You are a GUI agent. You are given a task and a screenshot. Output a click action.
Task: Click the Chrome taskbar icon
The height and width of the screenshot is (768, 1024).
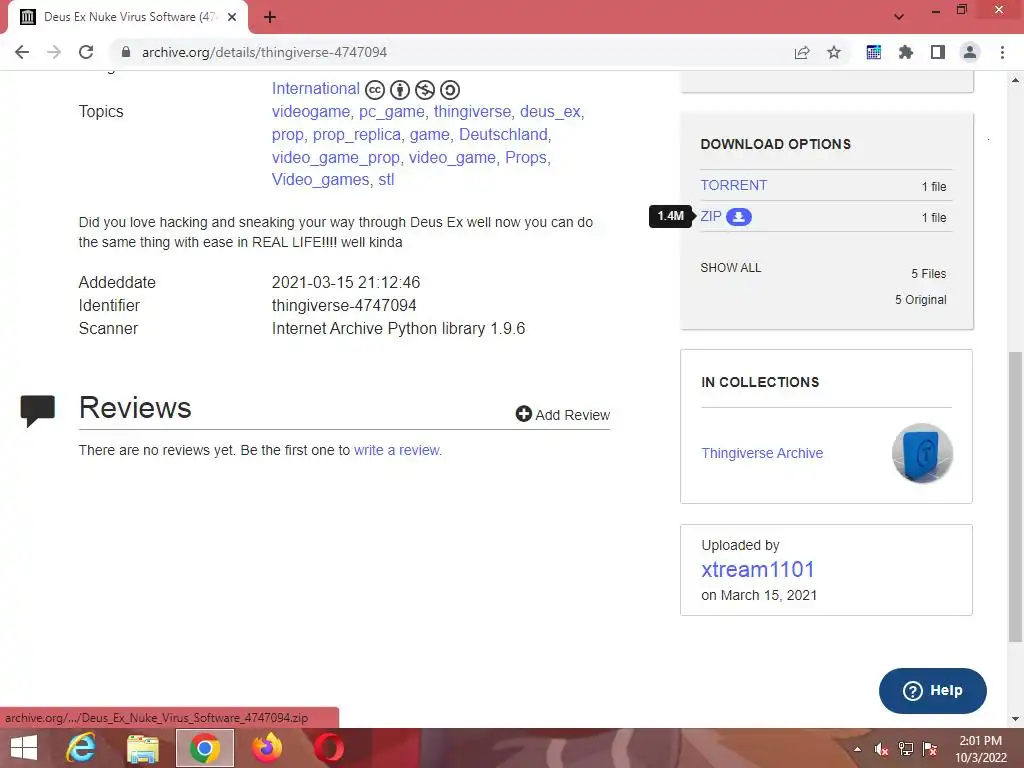pos(204,748)
